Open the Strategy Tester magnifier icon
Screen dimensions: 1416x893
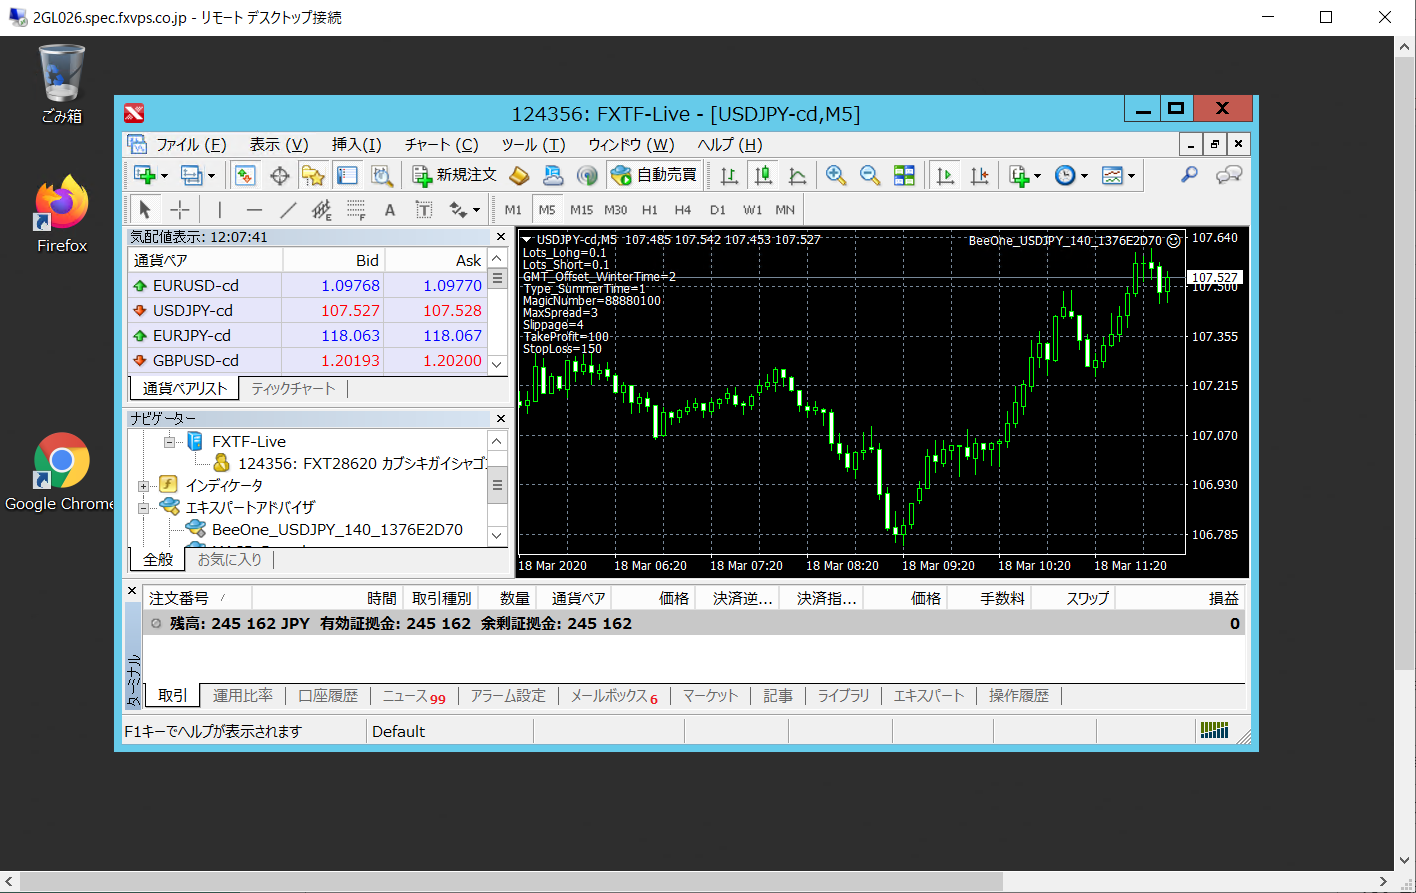point(381,175)
